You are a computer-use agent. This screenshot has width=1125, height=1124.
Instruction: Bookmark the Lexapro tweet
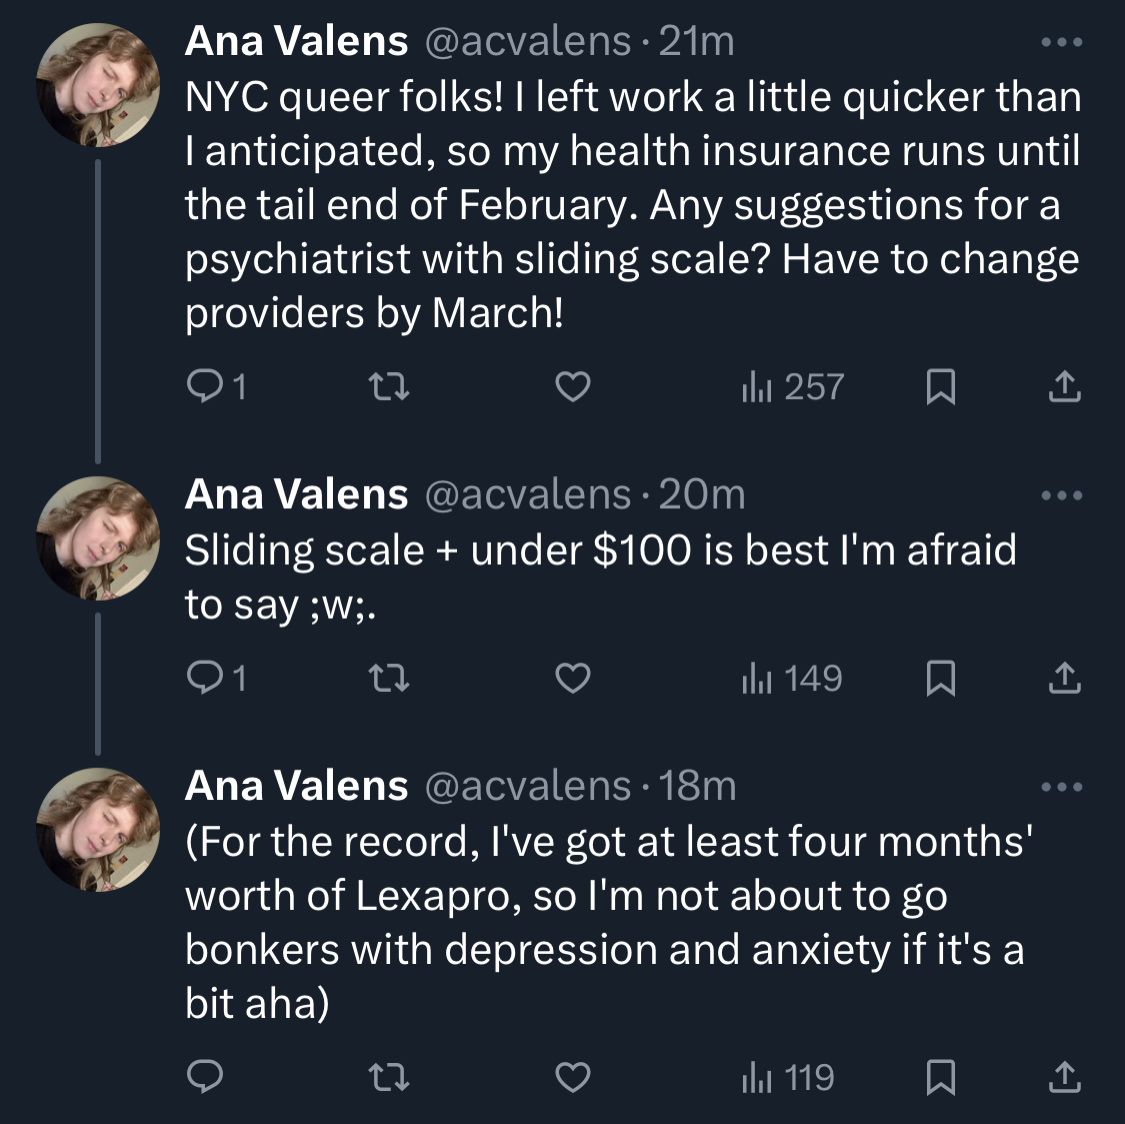point(940,1077)
